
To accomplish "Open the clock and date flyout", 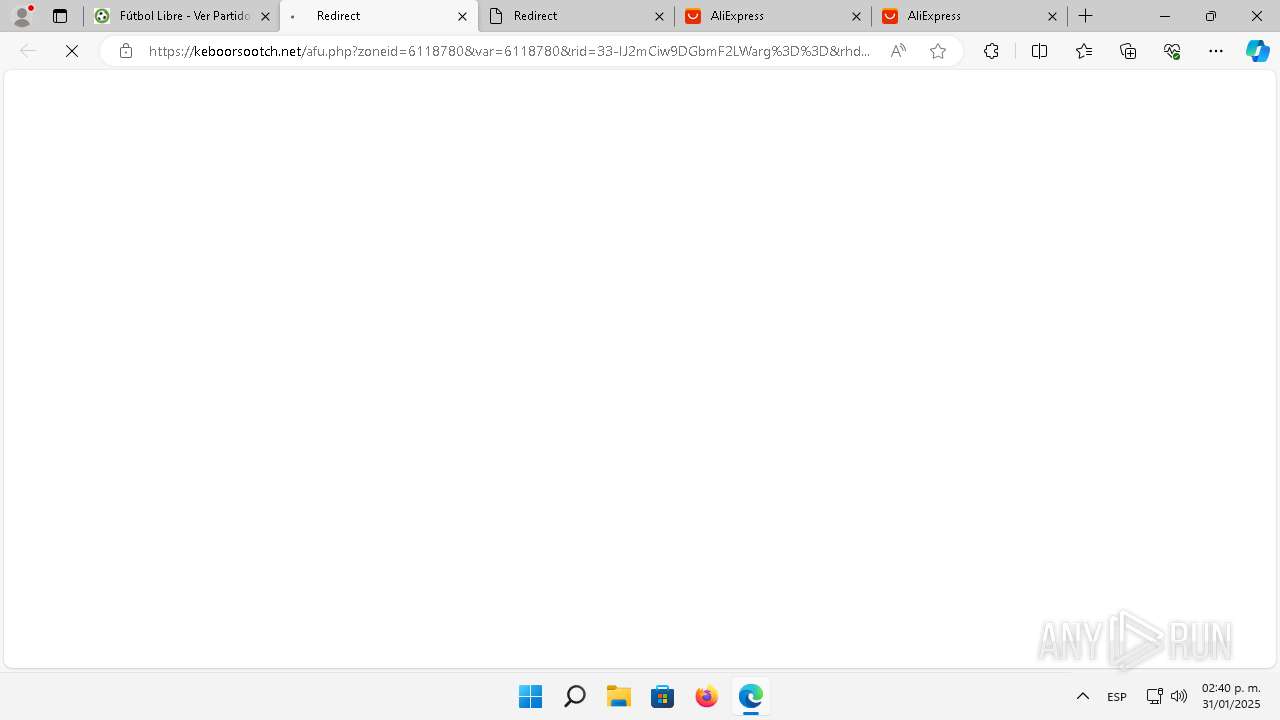I will [1231, 696].
